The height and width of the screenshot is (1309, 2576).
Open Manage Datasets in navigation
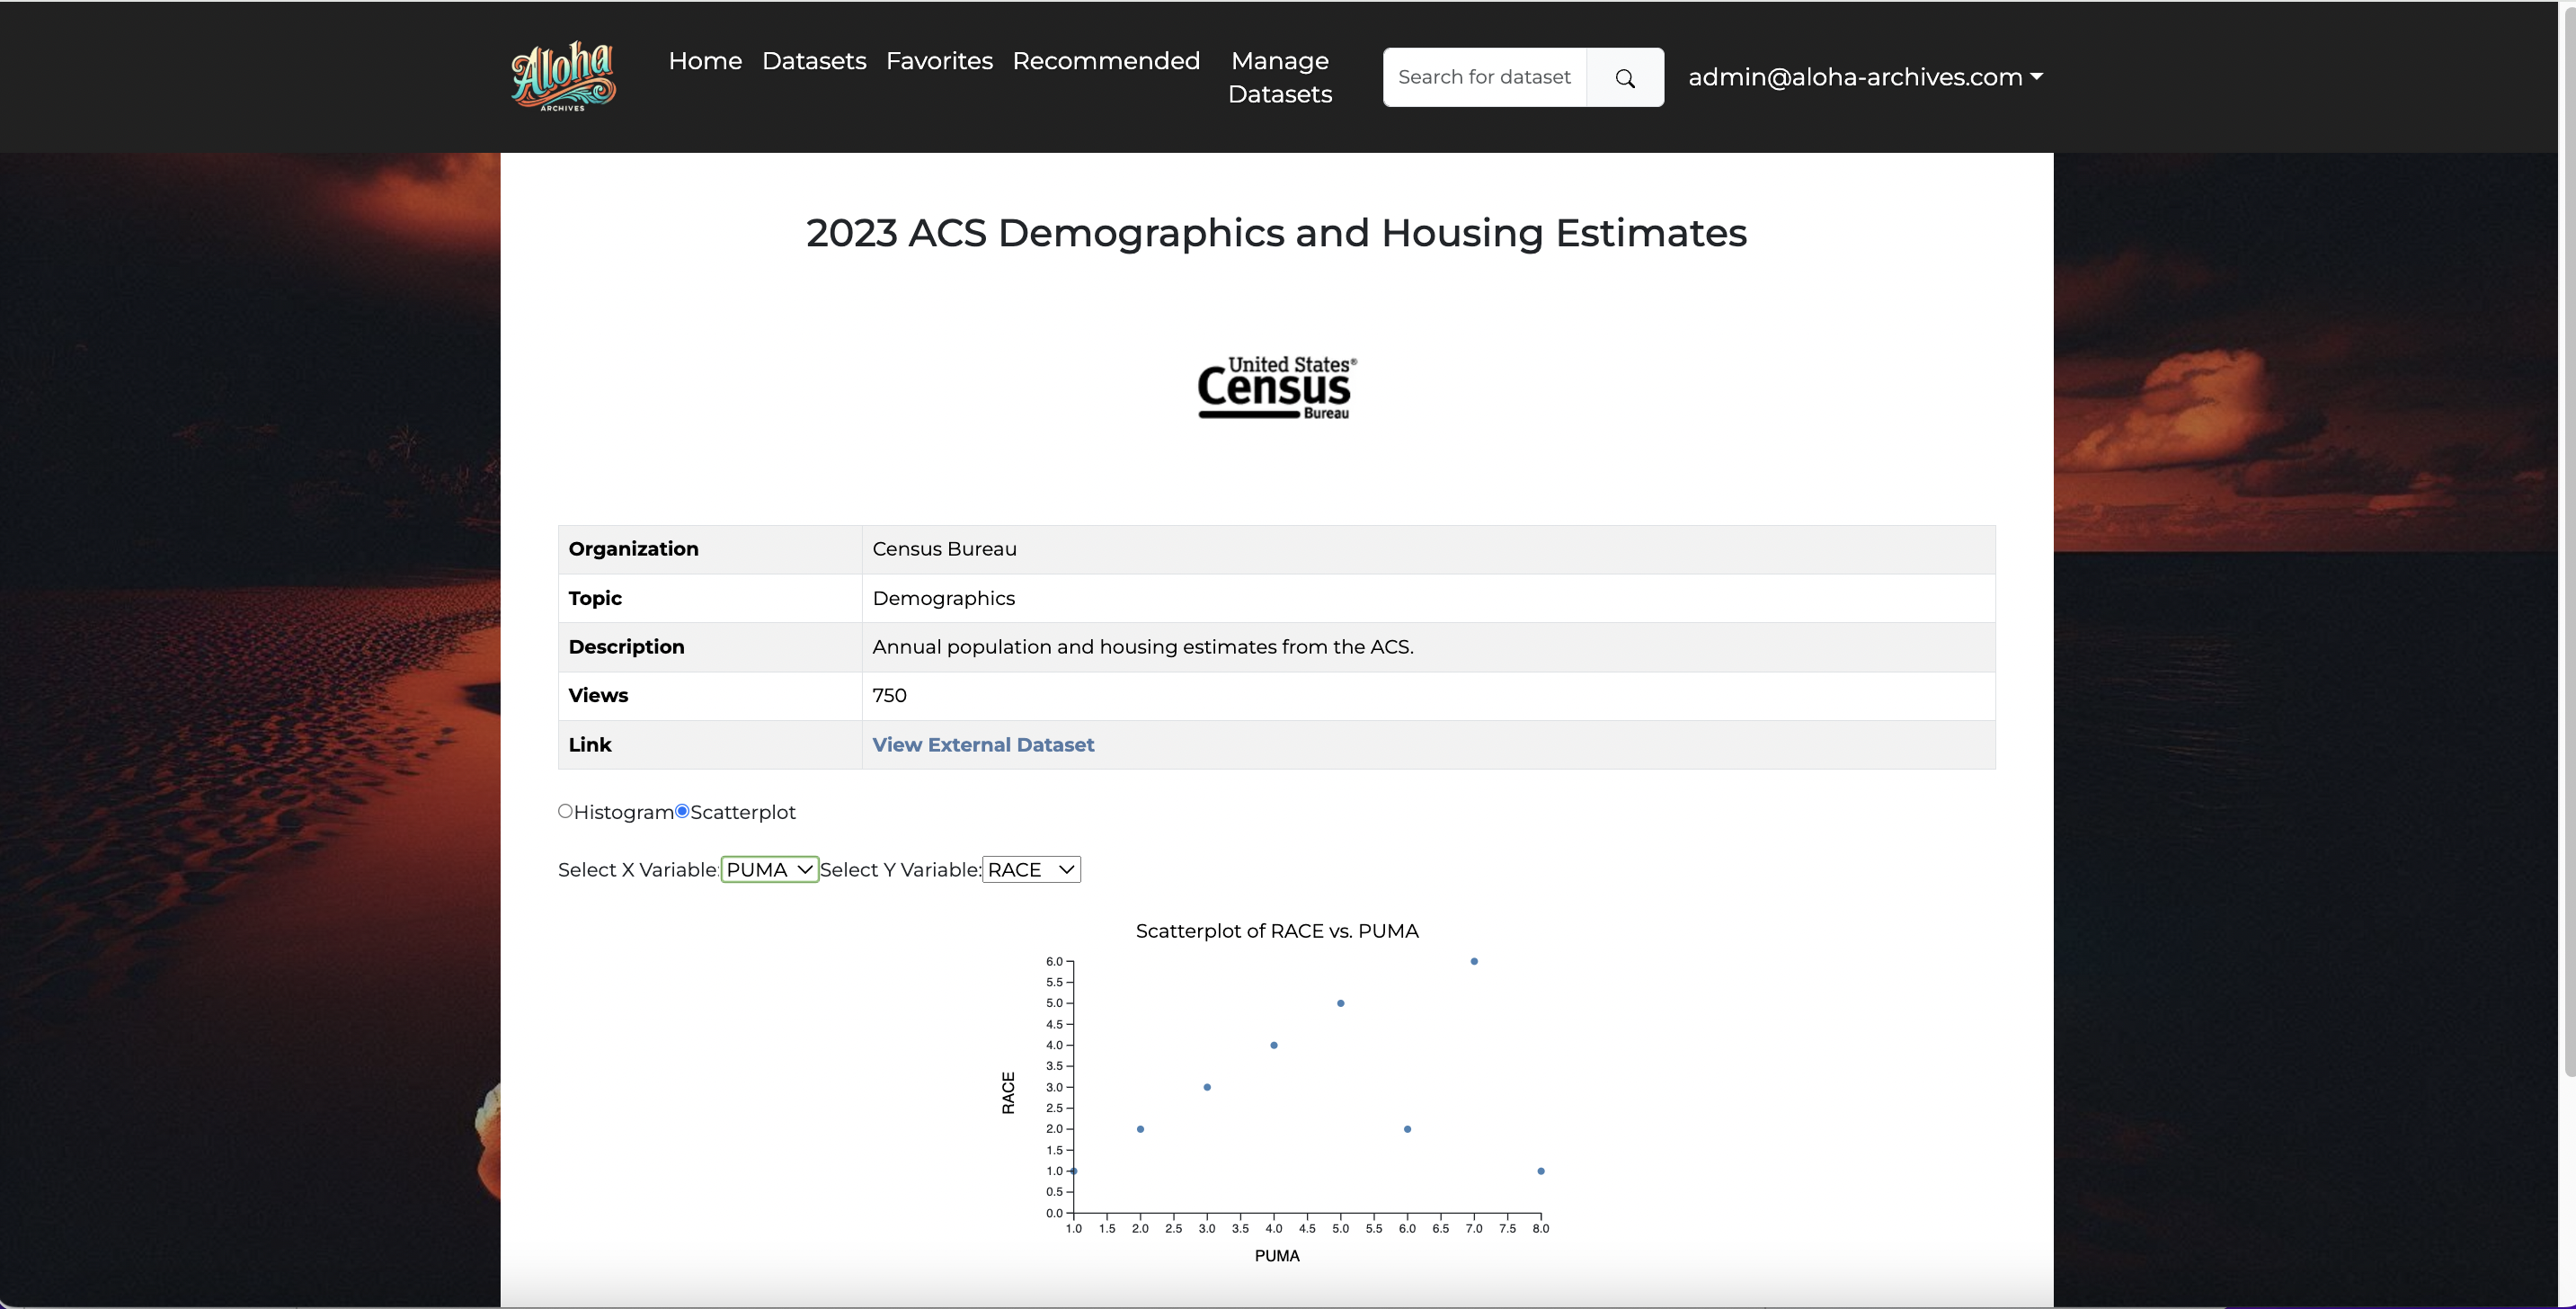1280,77
